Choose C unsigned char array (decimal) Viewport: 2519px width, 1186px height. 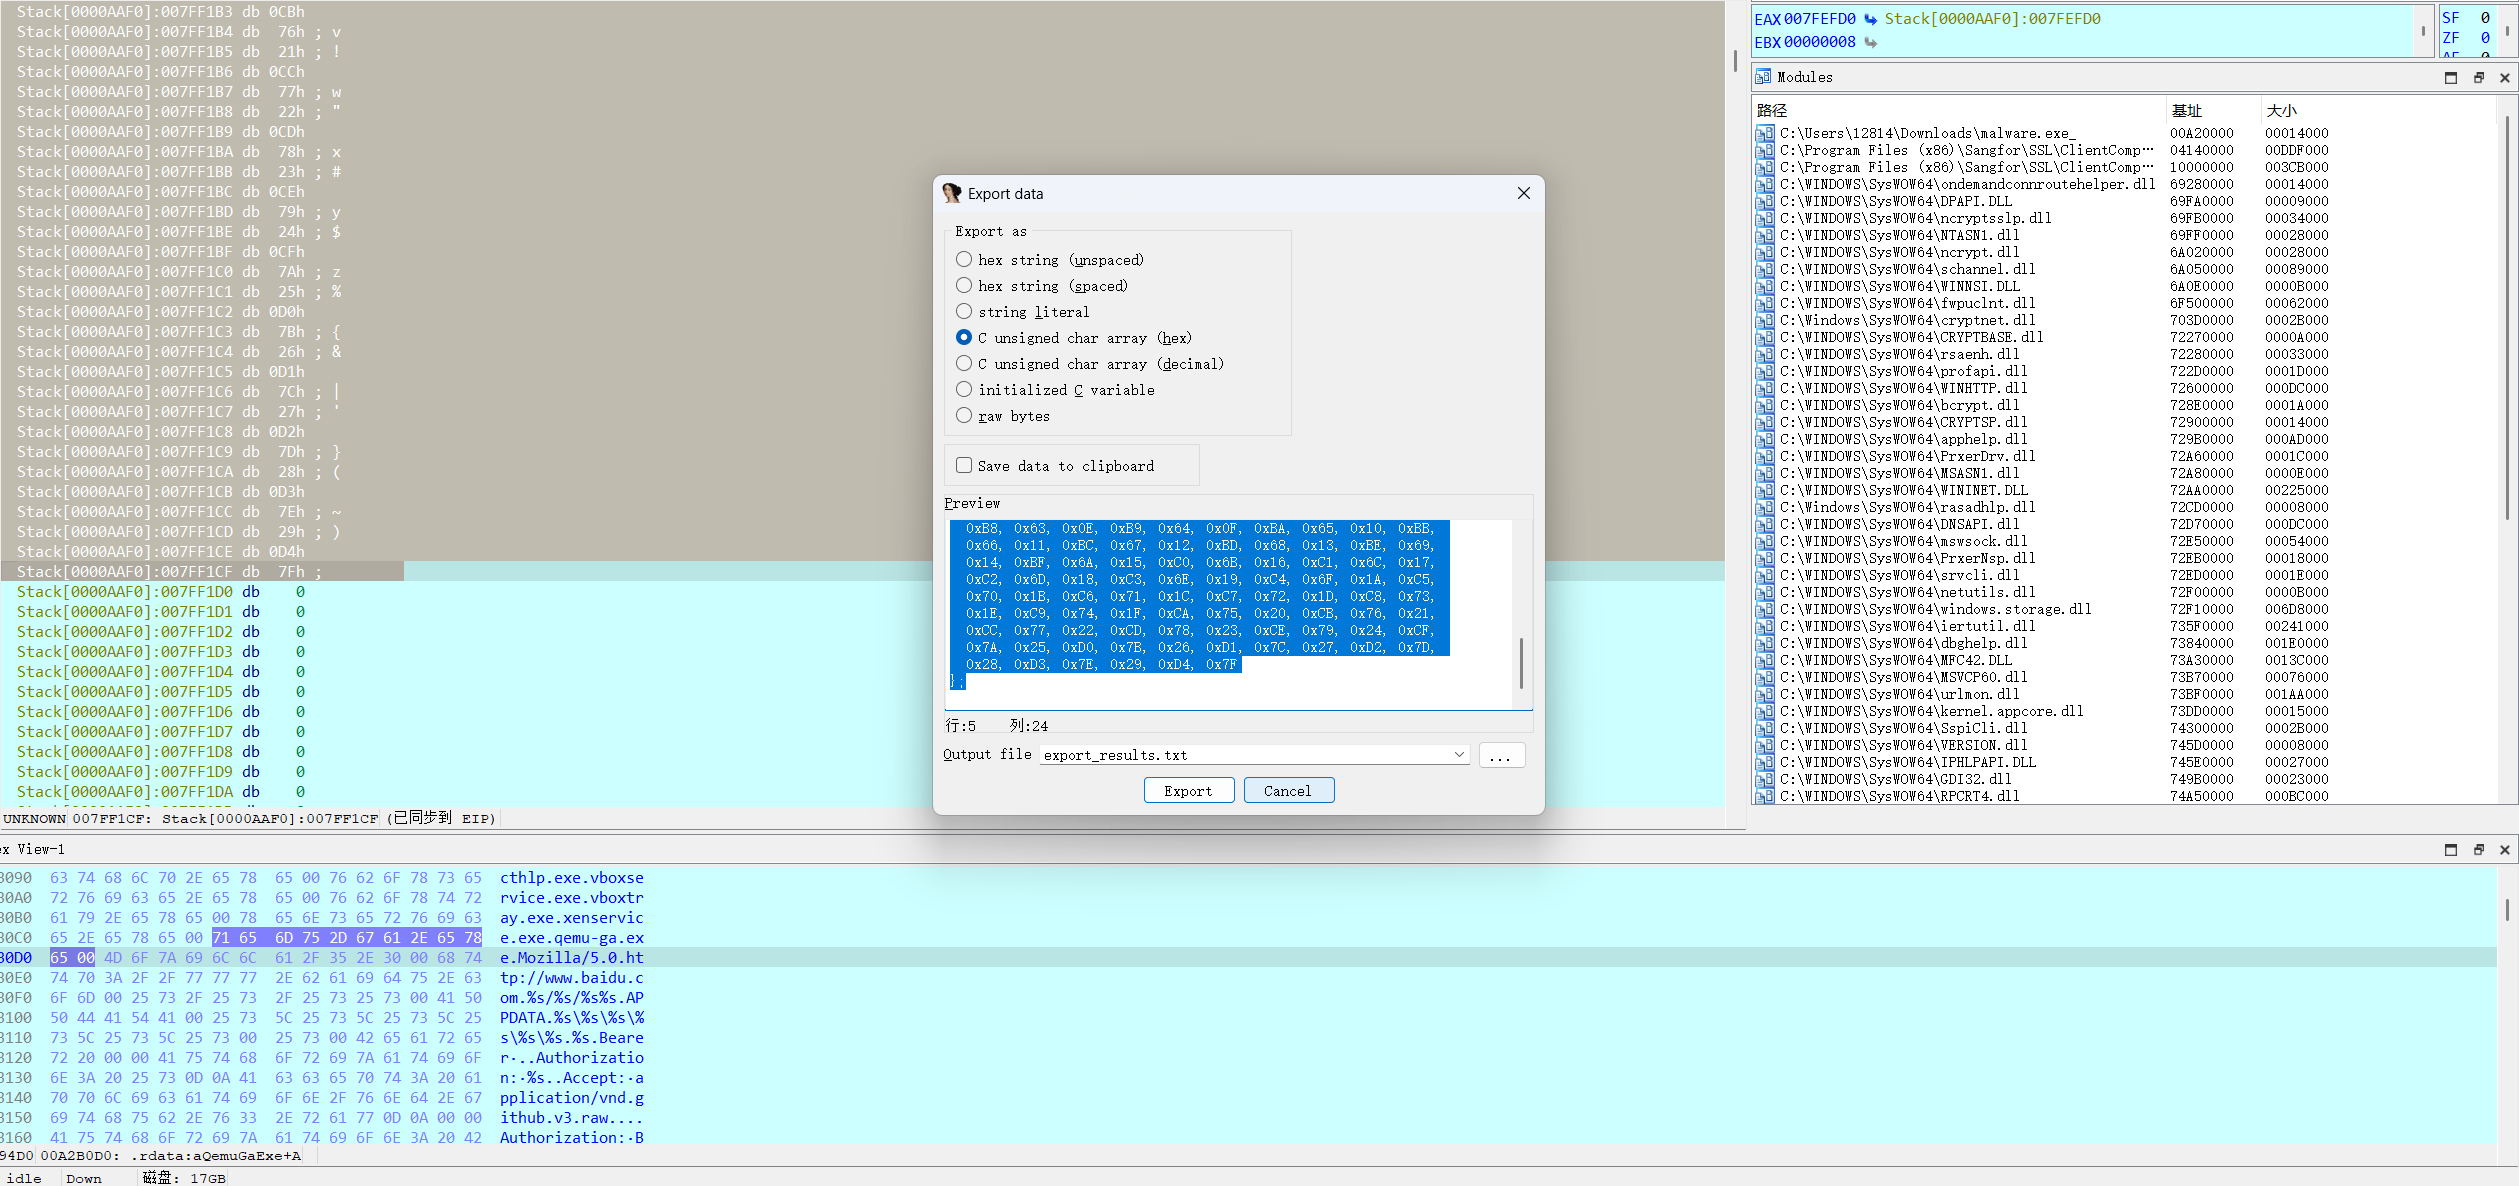pos(964,364)
